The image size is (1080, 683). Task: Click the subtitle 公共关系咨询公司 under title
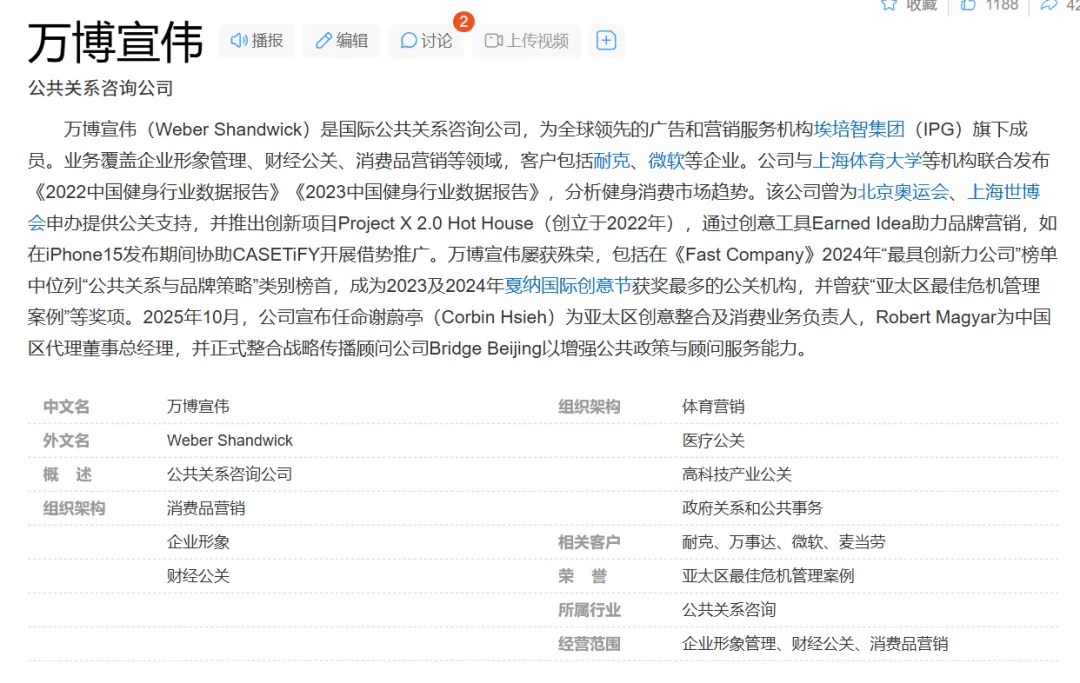click(101, 88)
